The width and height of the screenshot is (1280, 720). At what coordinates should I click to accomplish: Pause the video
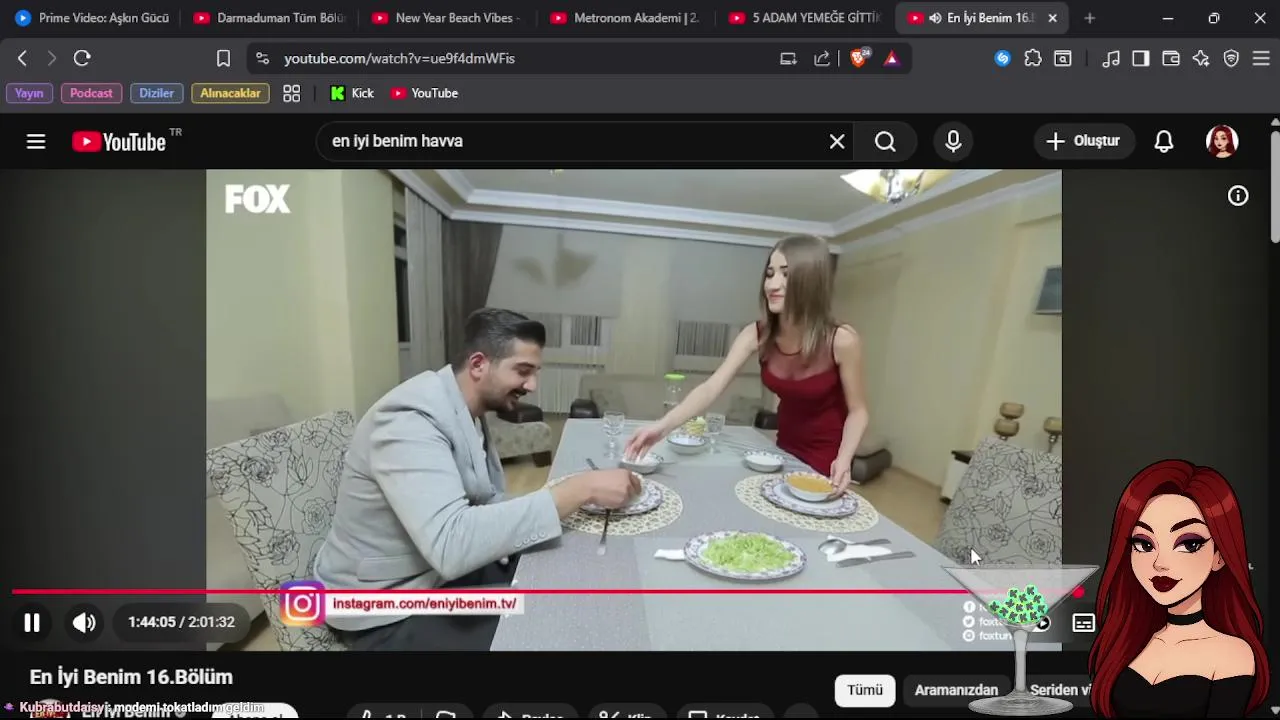(32, 622)
